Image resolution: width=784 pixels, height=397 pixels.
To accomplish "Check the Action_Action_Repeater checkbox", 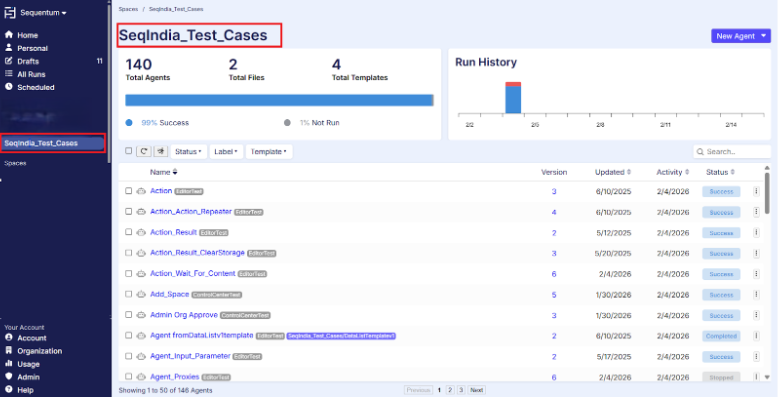I will click(x=128, y=212).
